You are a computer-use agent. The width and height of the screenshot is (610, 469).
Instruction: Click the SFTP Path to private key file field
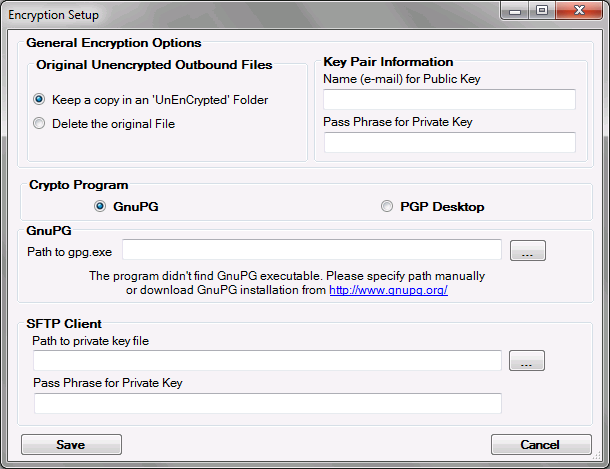pyautogui.click(x=267, y=360)
